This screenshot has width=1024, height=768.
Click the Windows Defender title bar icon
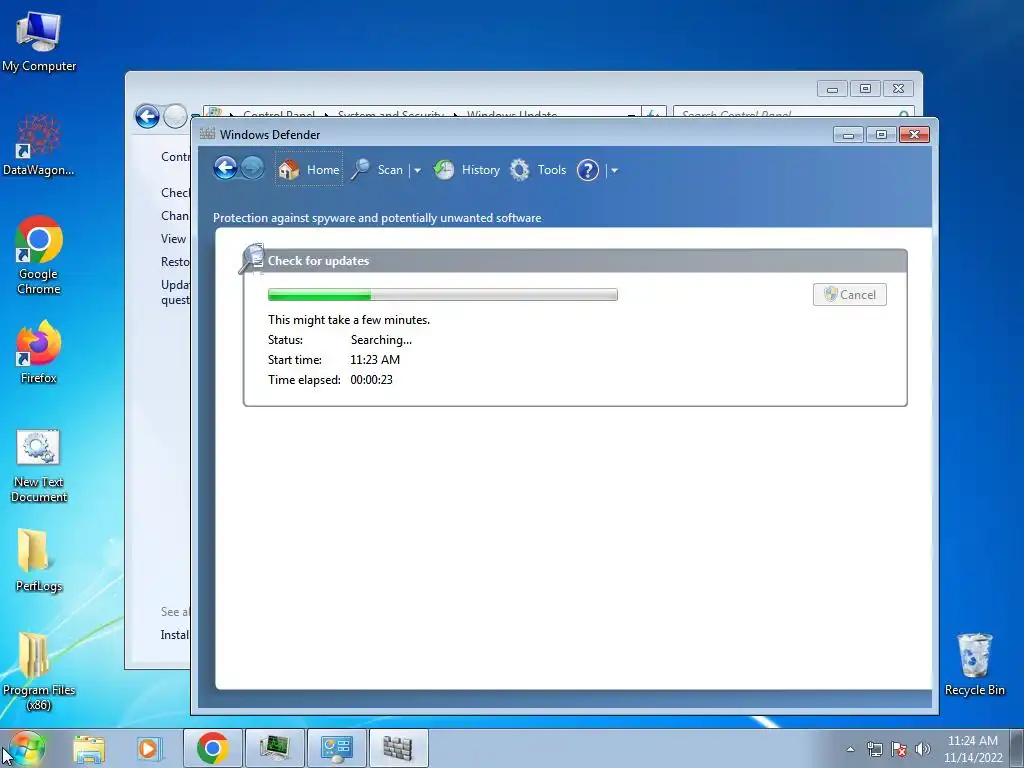(x=208, y=134)
